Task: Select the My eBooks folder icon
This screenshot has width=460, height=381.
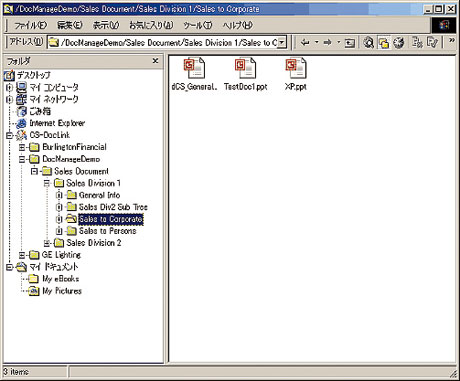Action: tap(34, 279)
